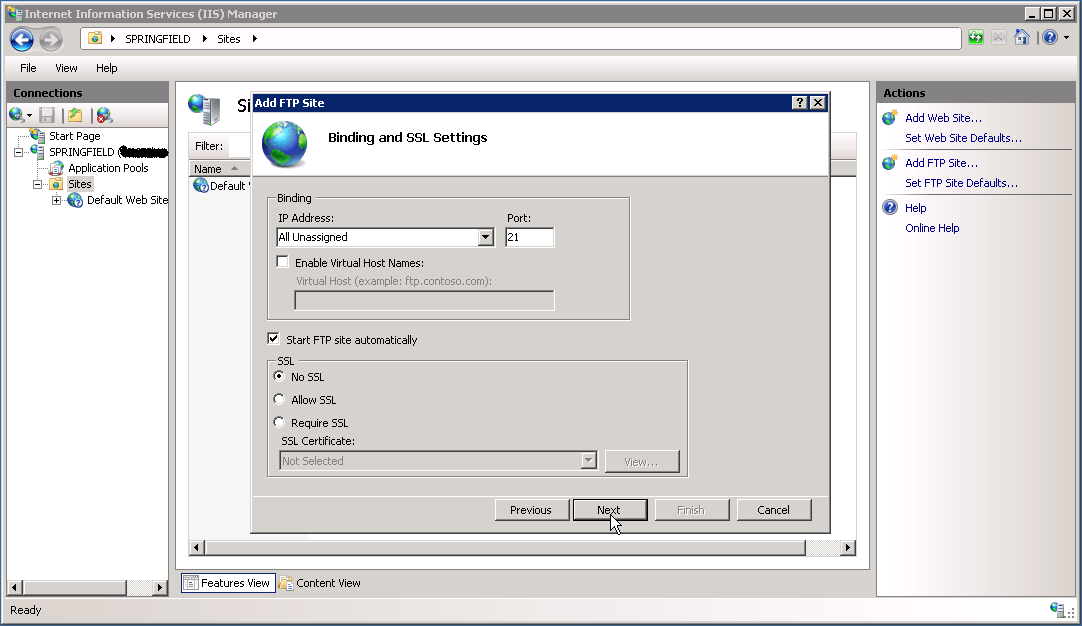Uncheck Start FTP site automatically
The height and width of the screenshot is (626, 1082).
(x=273, y=338)
